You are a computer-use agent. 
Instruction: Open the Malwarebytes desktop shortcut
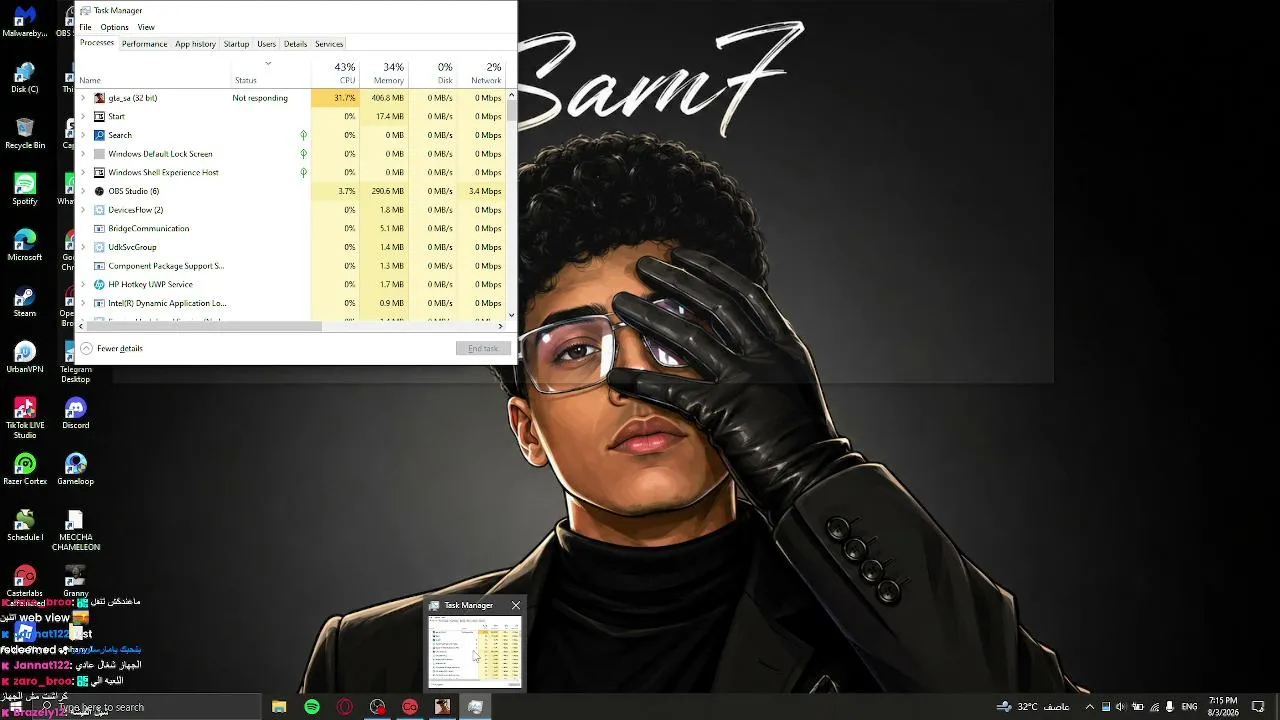pos(24,21)
